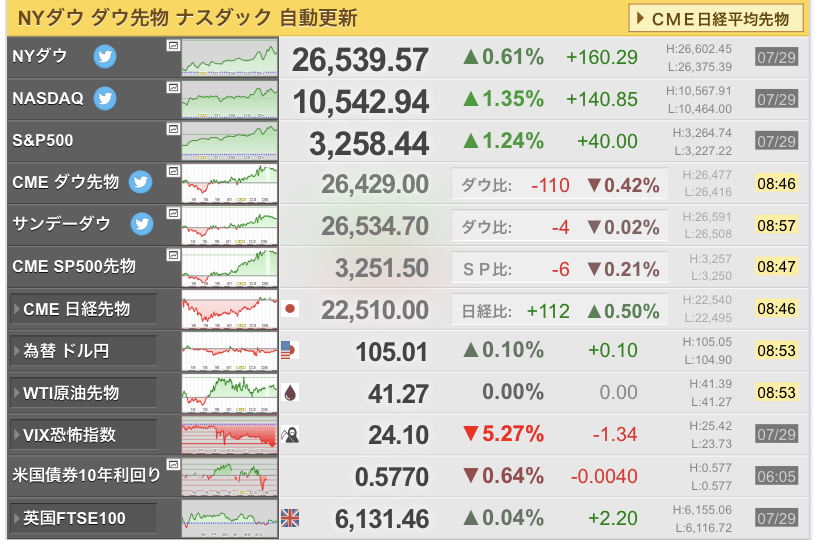The image size is (818, 540).
Task: Open the VIX red mini chart thumbnail
Action: (x=230, y=435)
